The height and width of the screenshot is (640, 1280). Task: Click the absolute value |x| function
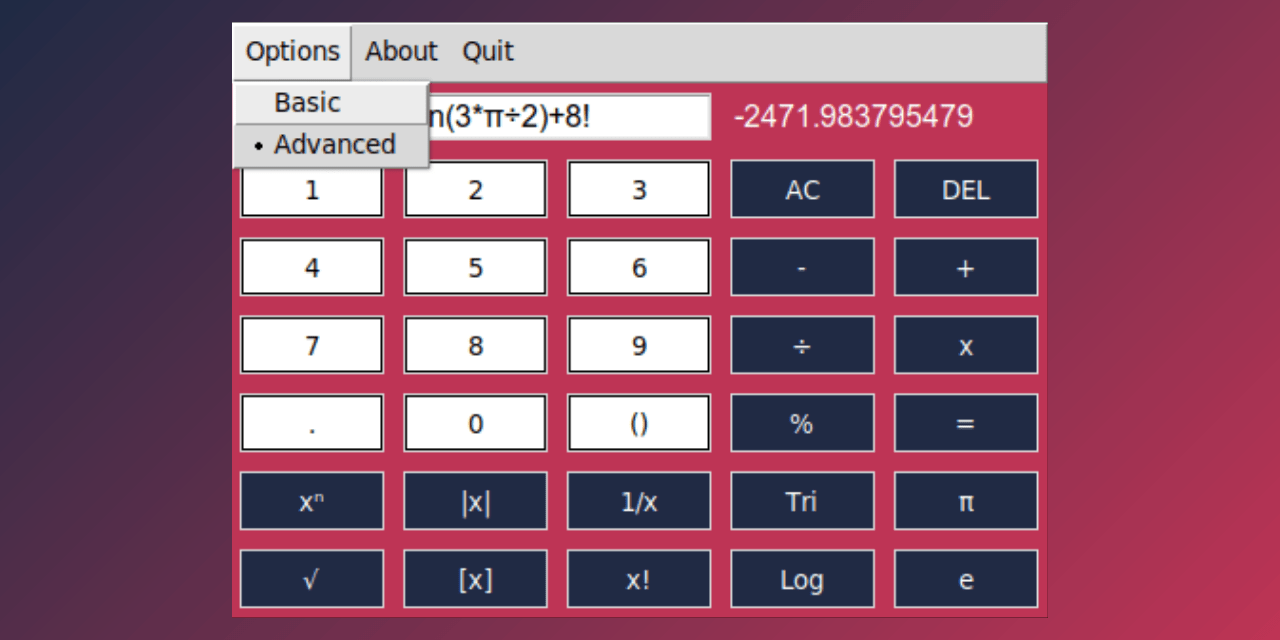(475, 501)
